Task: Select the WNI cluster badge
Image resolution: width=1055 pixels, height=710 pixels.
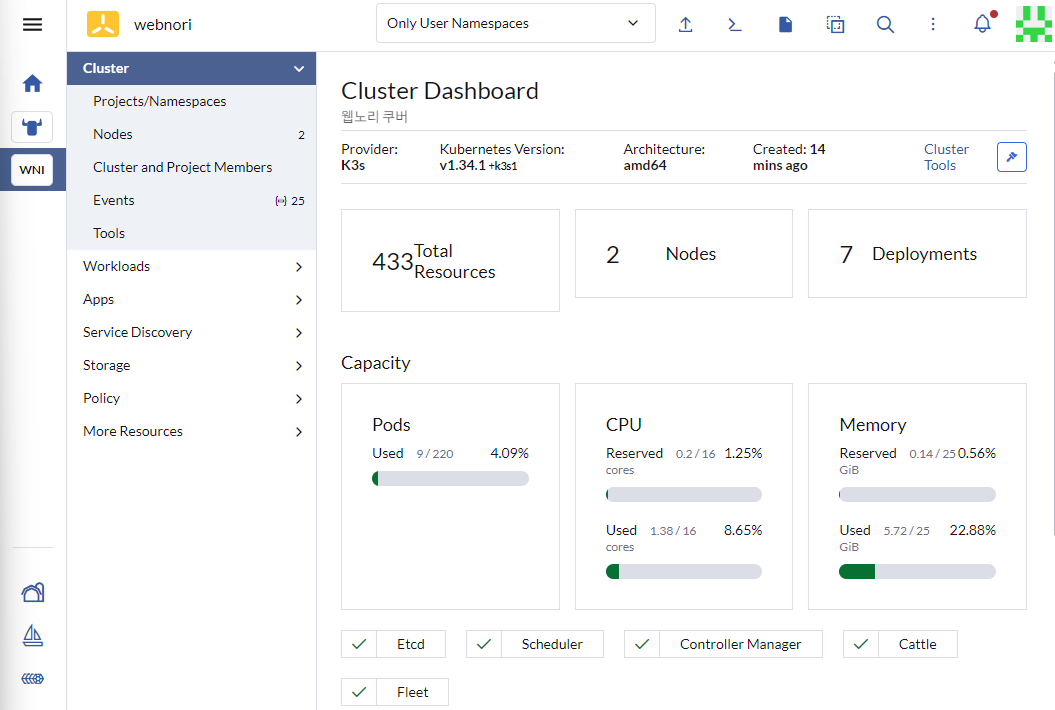Action: [32, 170]
